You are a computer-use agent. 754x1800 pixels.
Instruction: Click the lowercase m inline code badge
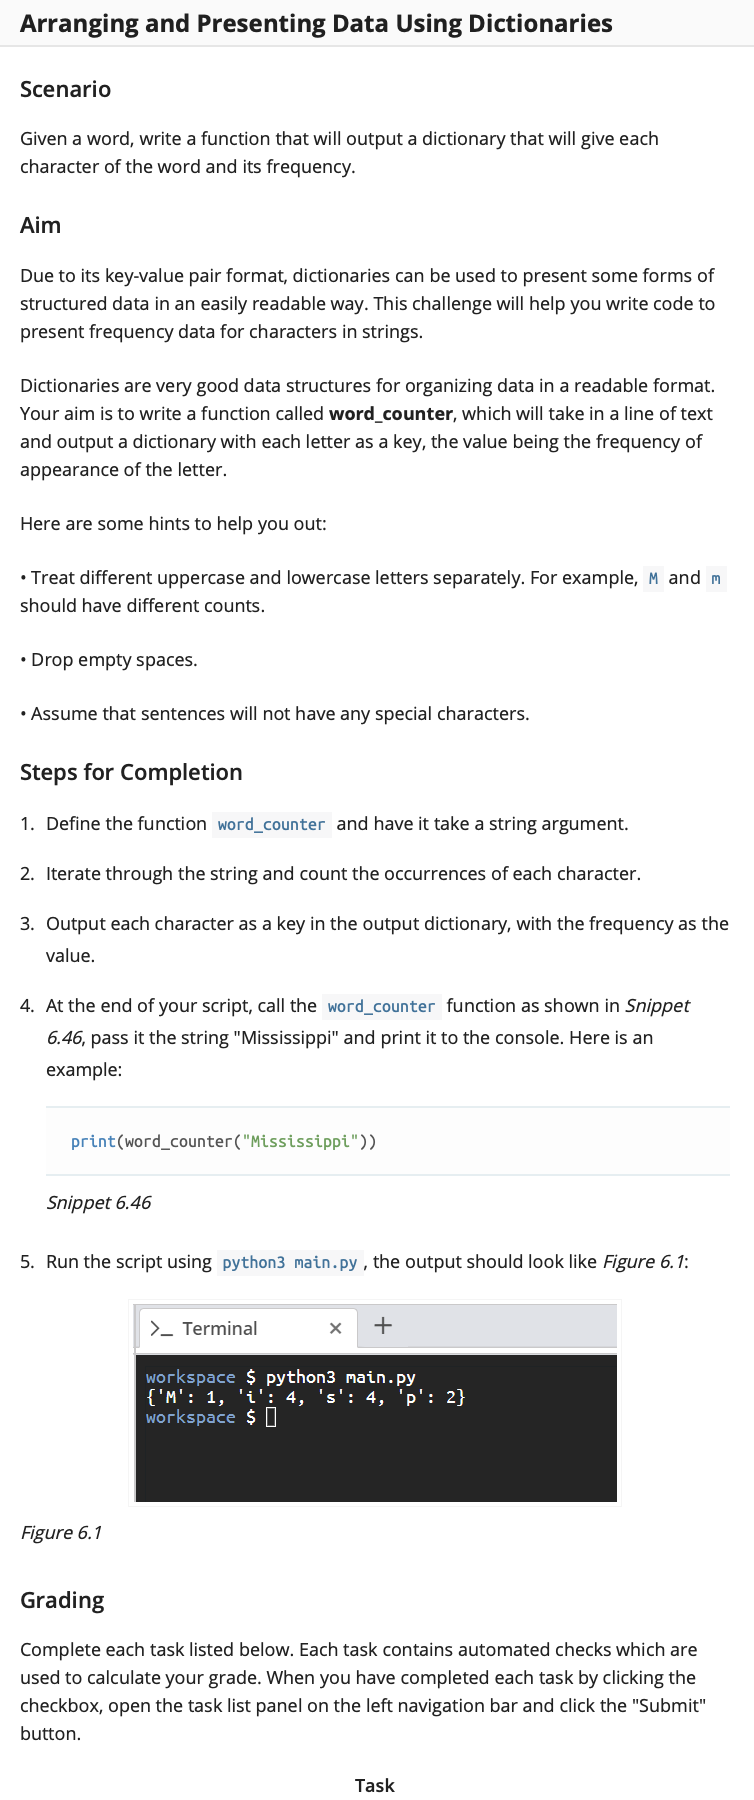(715, 578)
